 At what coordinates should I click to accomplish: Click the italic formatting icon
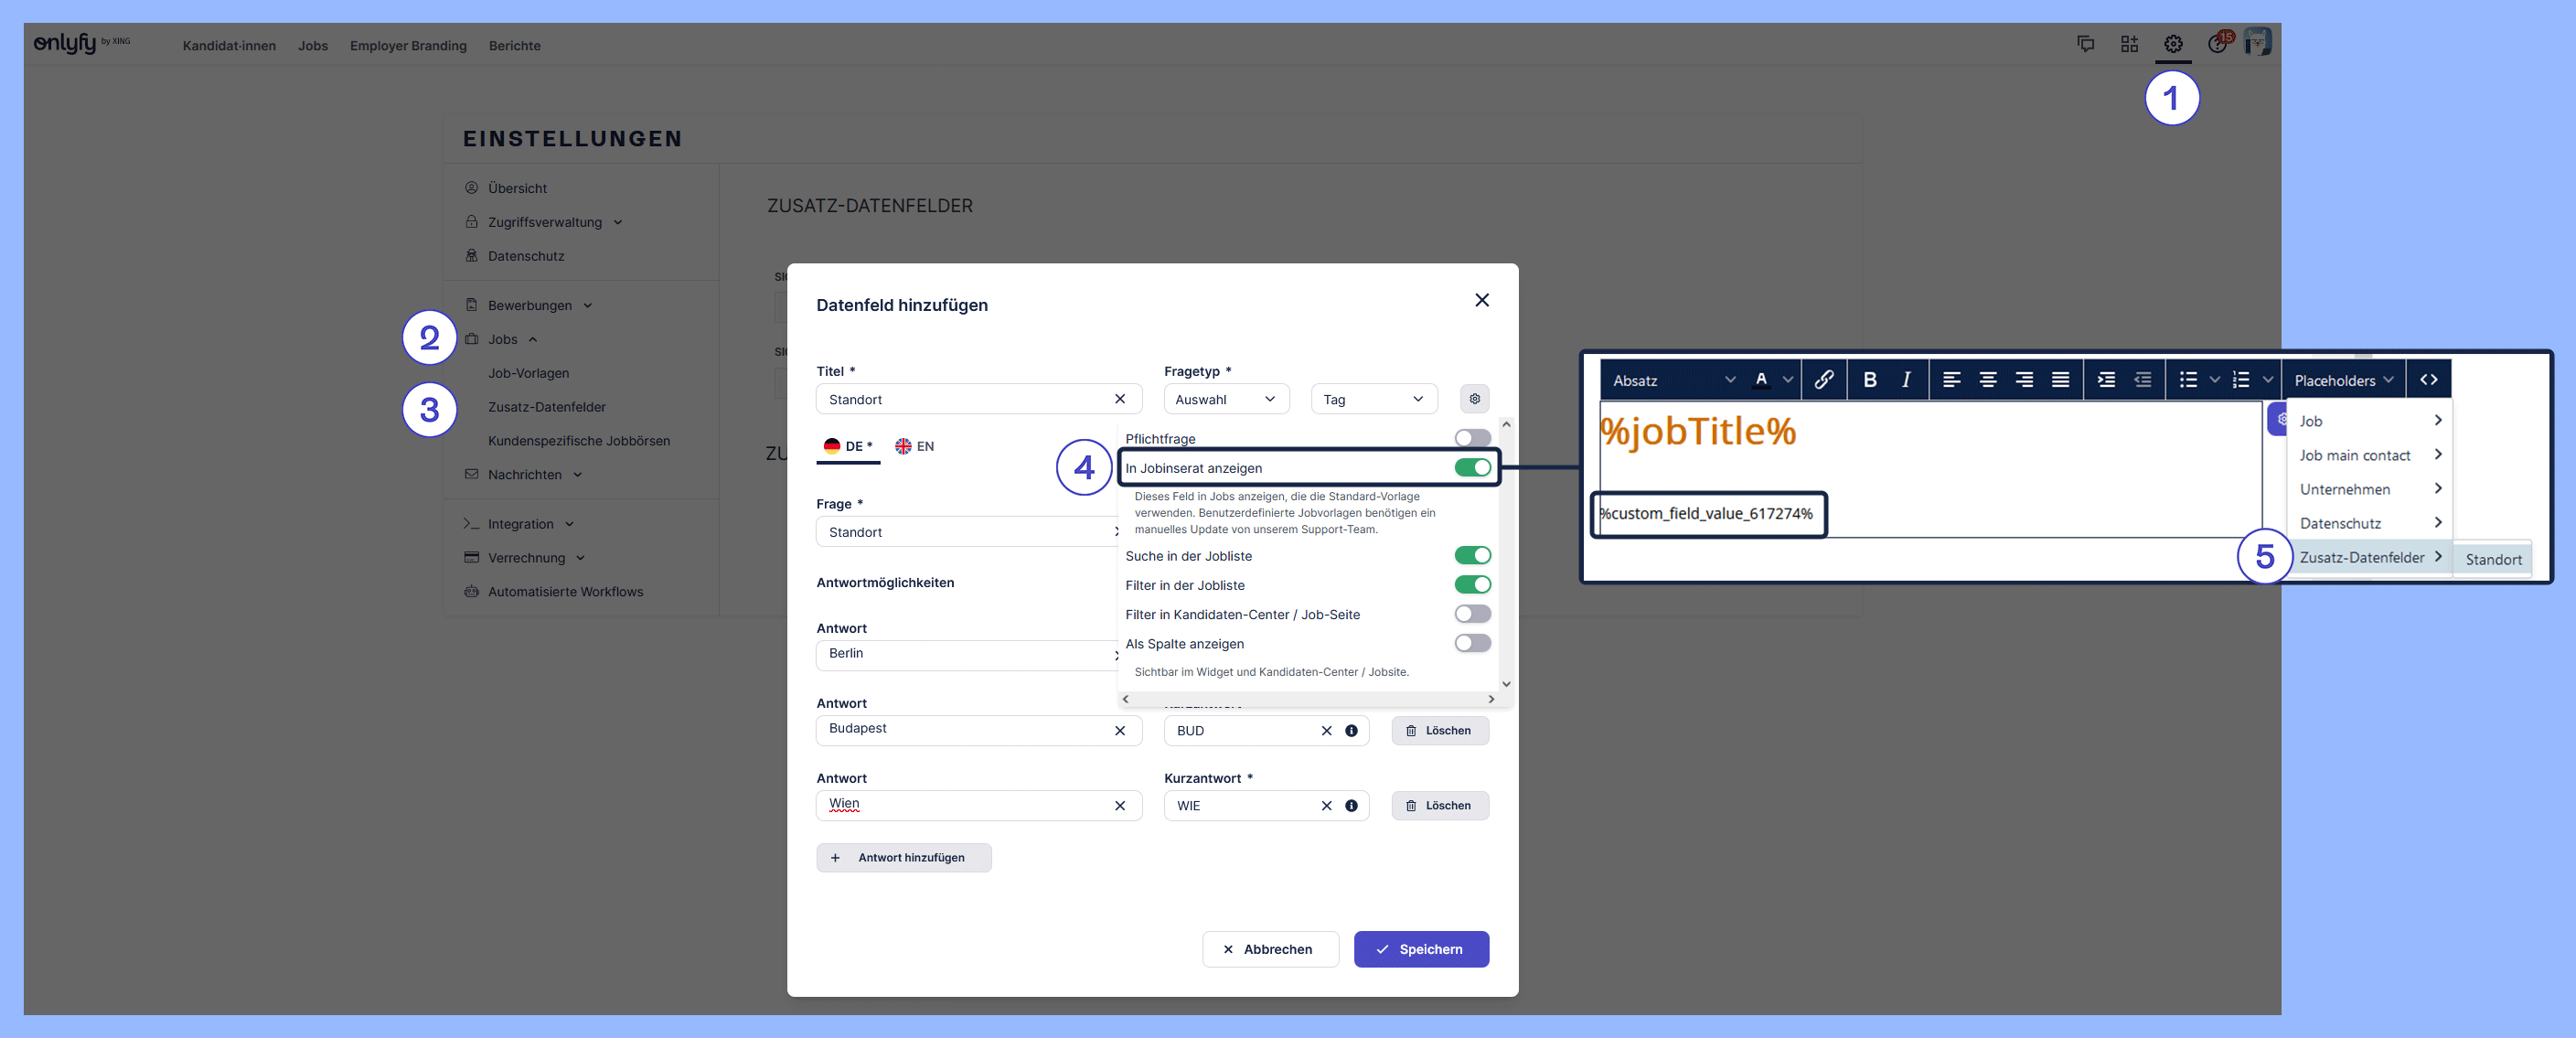(x=1906, y=380)
